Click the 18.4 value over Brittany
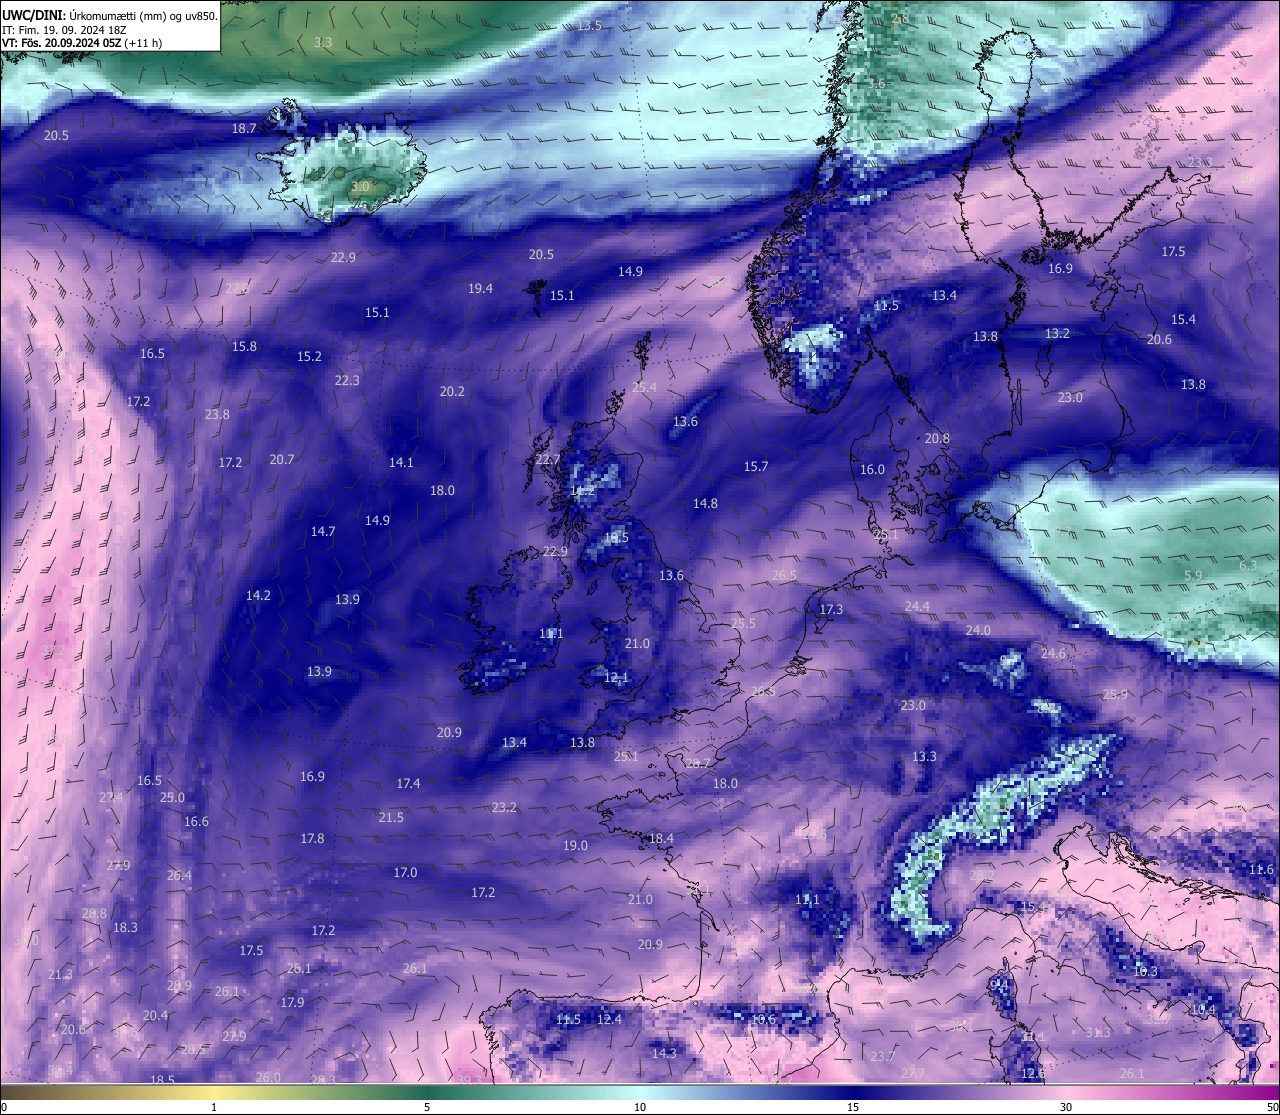This screenshot has width=1280, height=1115. tap(661, 839)
